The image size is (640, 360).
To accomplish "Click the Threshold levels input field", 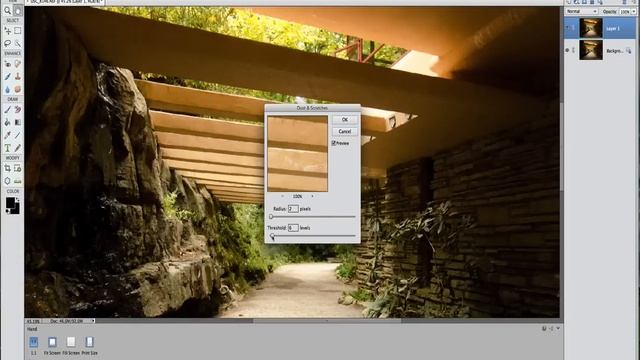I will (x=293, y=228).
